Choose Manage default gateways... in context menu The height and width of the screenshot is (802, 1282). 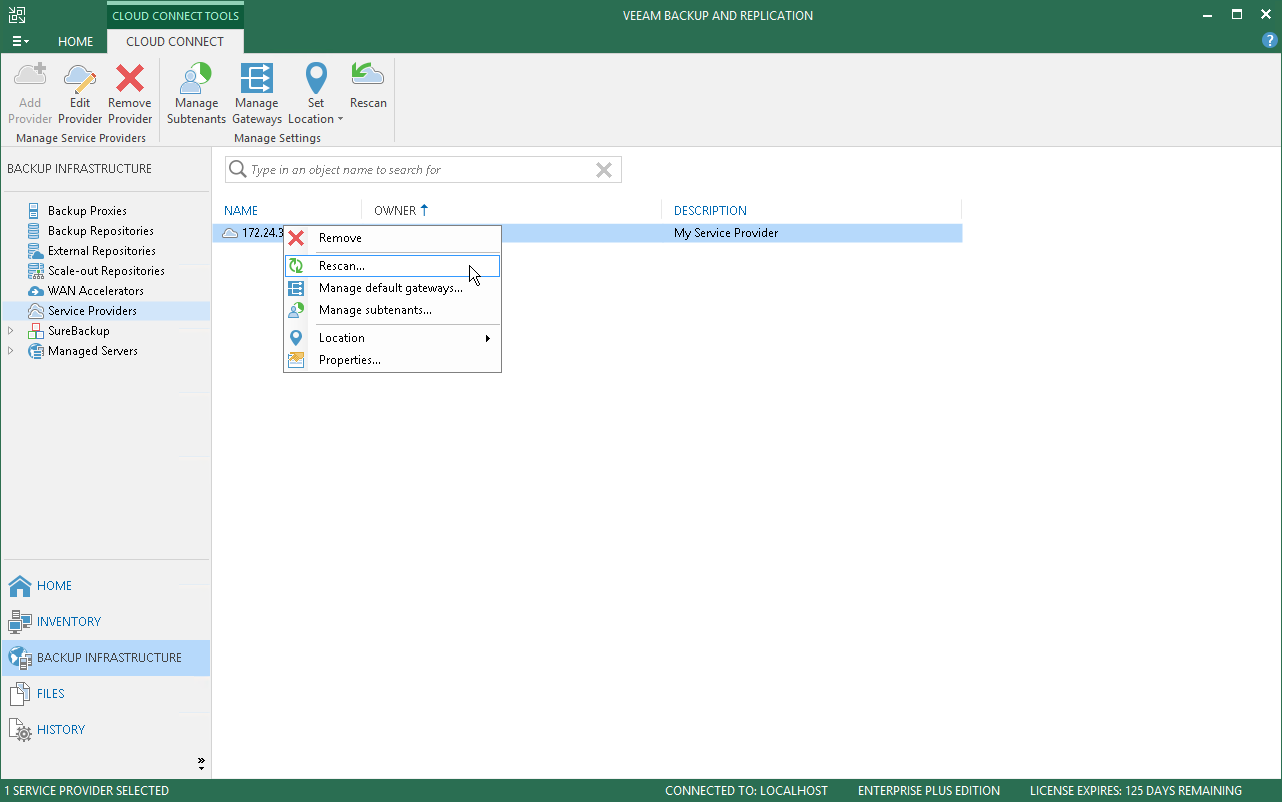point(392,288)
